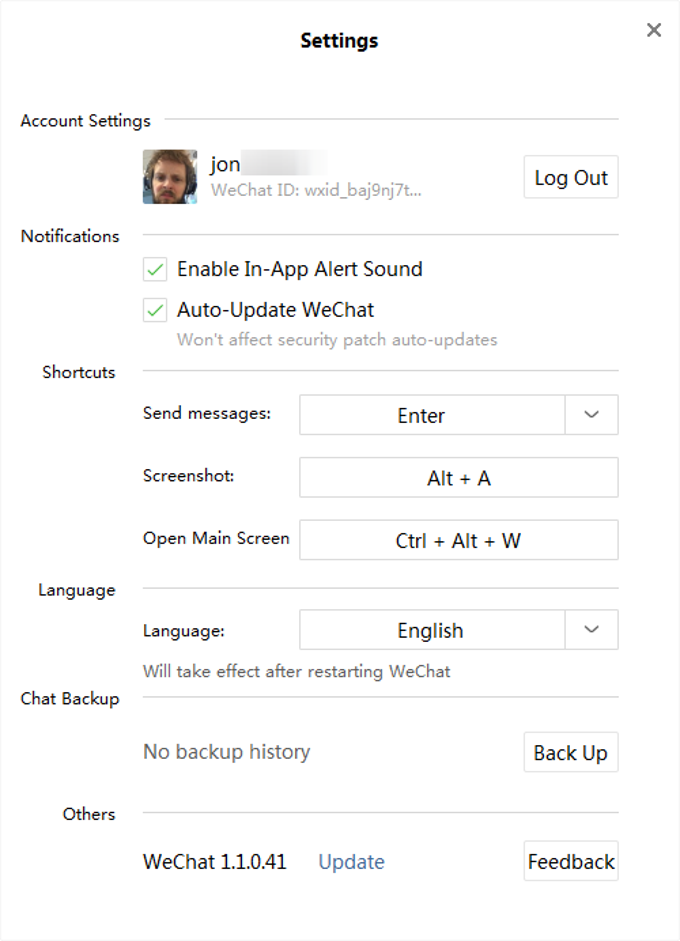Image resolution: width=680 pixels, height=941 pixels.
Task: Click the WeChat 1.1.0.41 version text
Action: pyautogui.click(x=215, y=862)
